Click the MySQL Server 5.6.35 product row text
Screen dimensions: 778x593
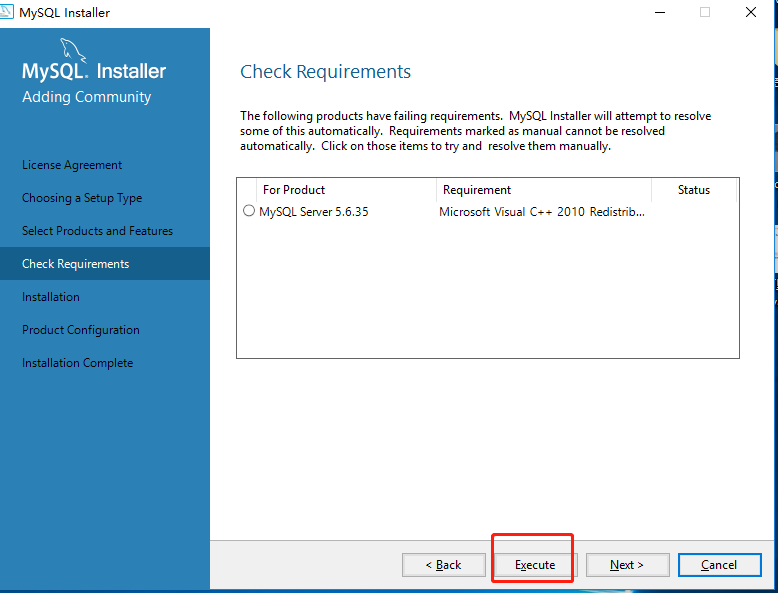pyautogui.click(x=314, y=212)
